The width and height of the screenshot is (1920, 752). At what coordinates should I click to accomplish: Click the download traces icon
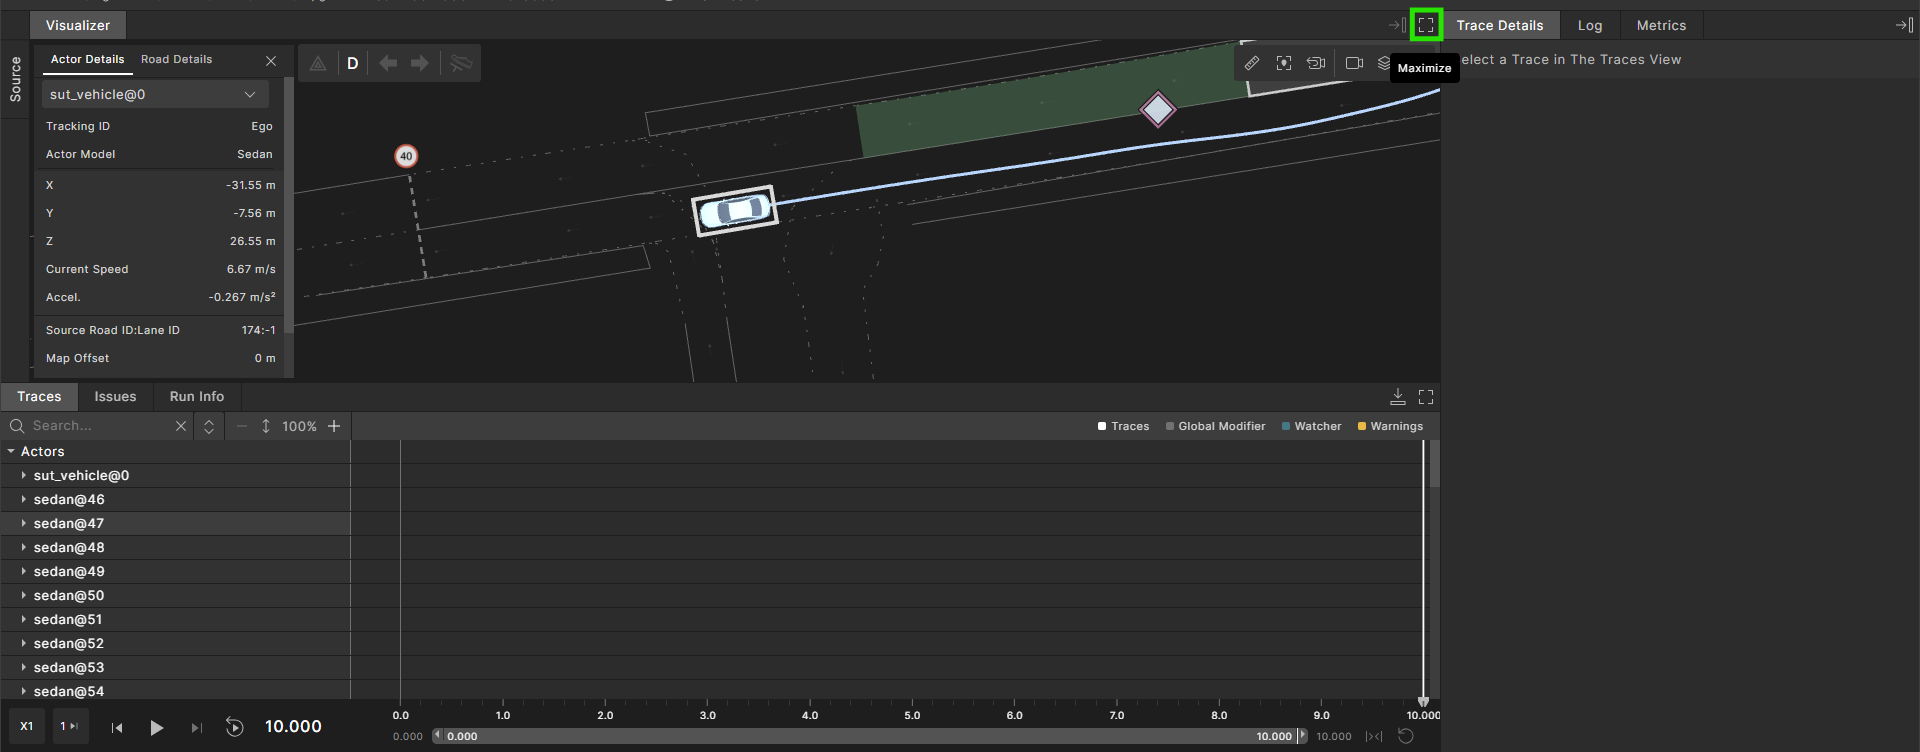click(1398, 397)
